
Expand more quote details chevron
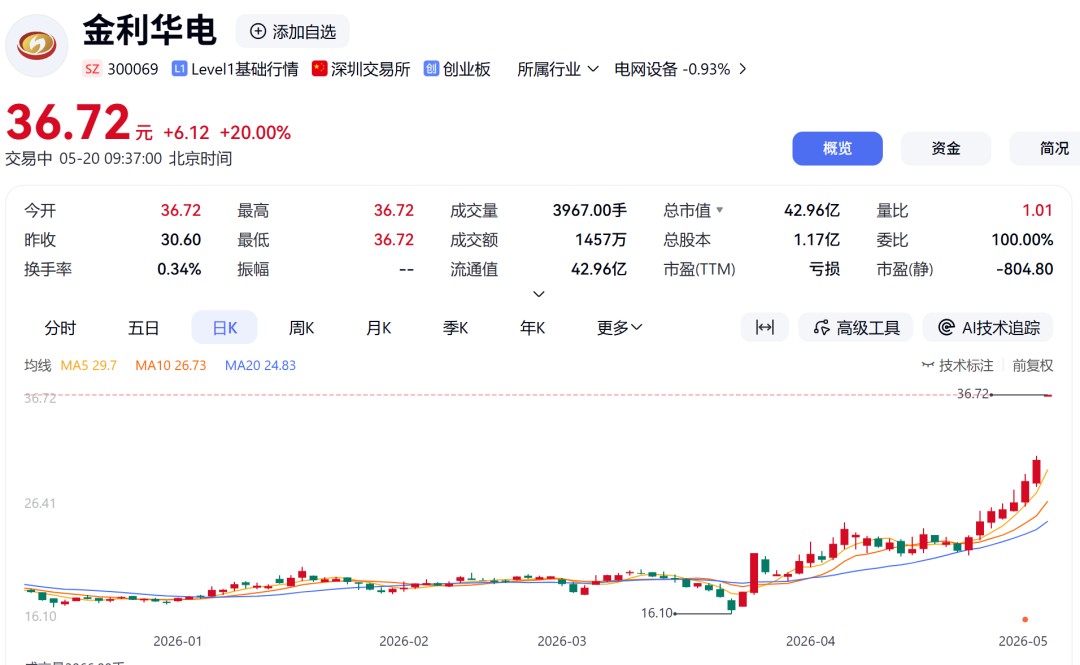pyautogui.click(x=539, y=294)
